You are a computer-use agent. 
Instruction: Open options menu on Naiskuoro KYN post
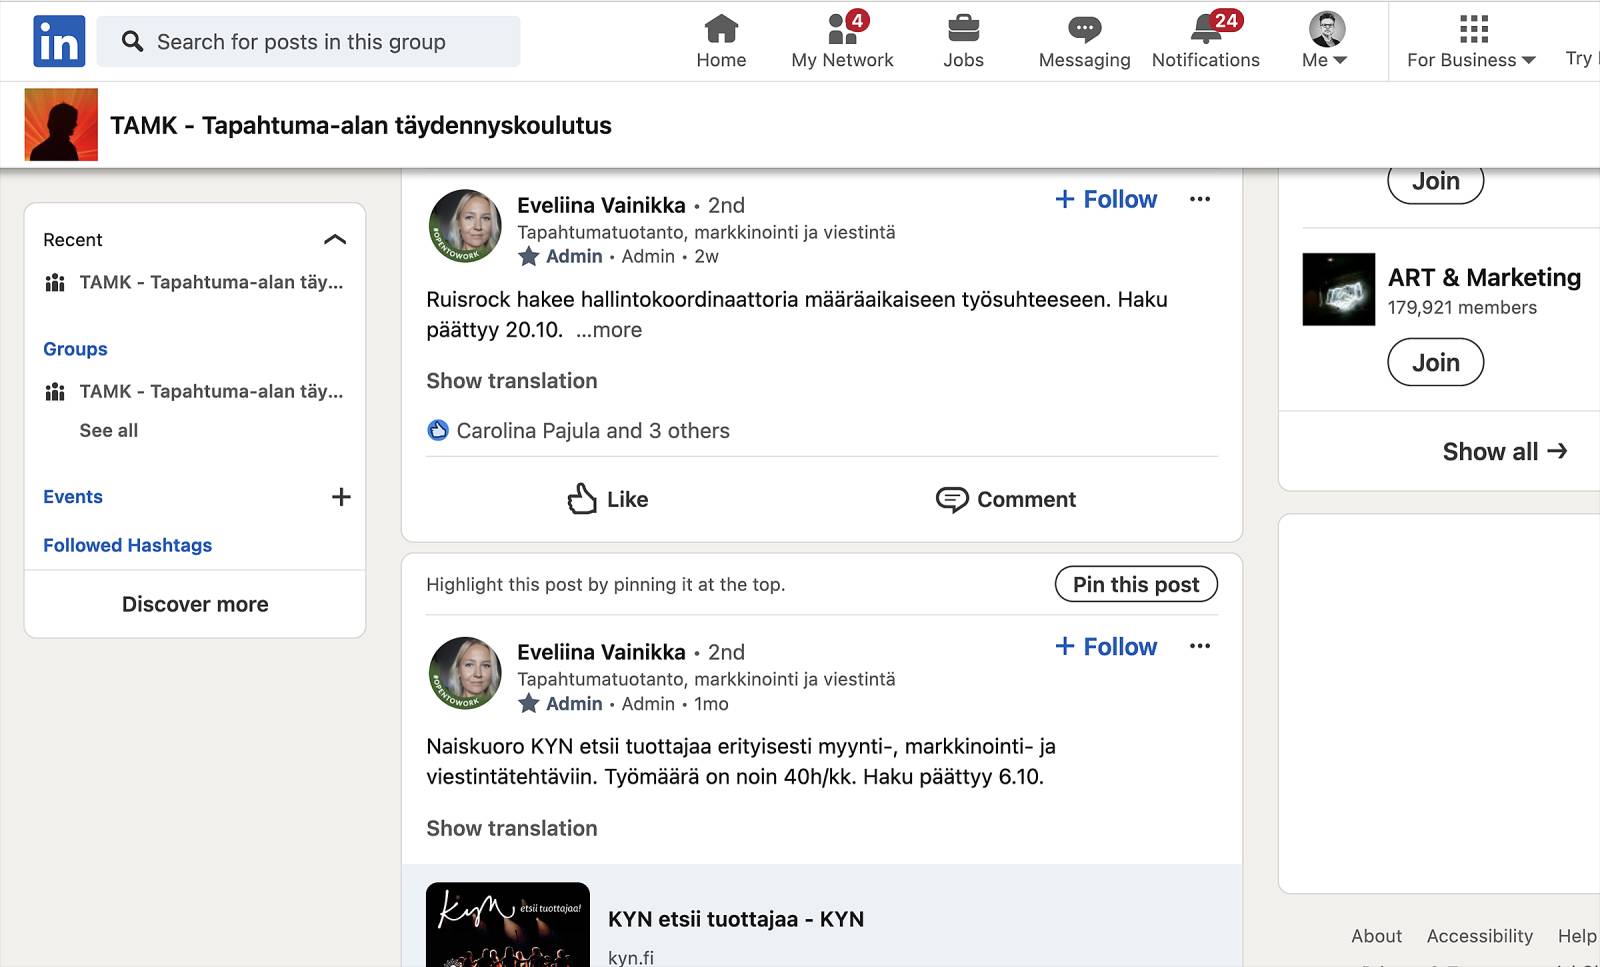(1200, 646)
